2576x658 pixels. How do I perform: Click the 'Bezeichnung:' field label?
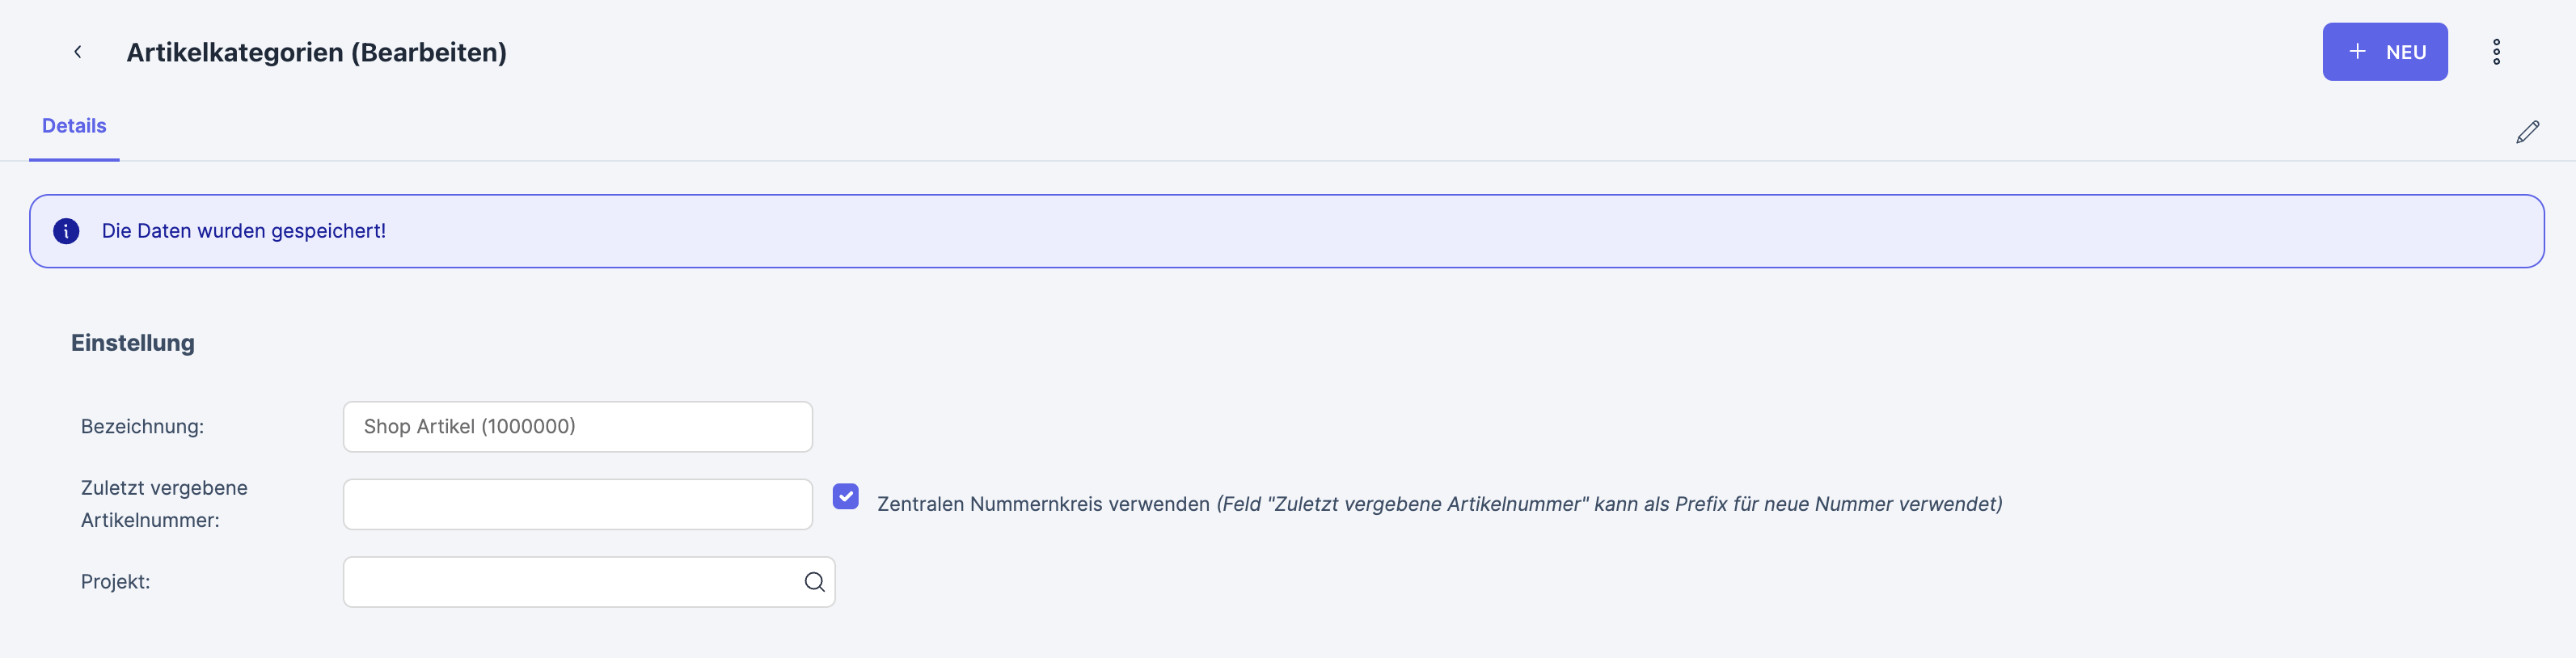click(x=142, y=427)
